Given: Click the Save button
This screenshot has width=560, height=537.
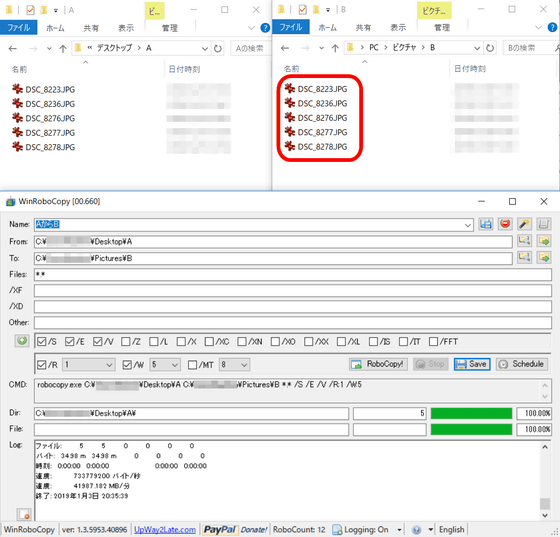Looking at the screenshot, I should (472, 364).
